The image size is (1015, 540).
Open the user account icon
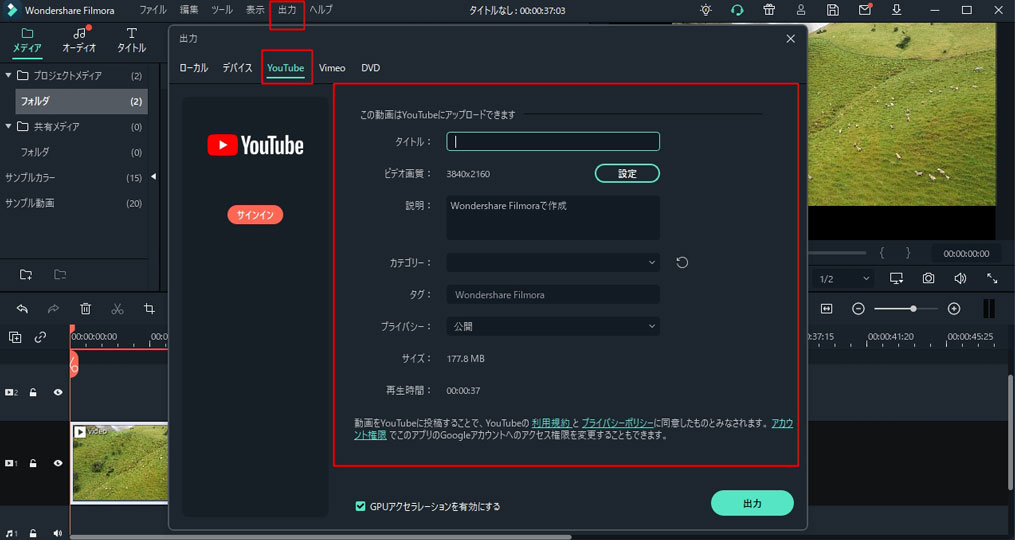click(801, 10)
